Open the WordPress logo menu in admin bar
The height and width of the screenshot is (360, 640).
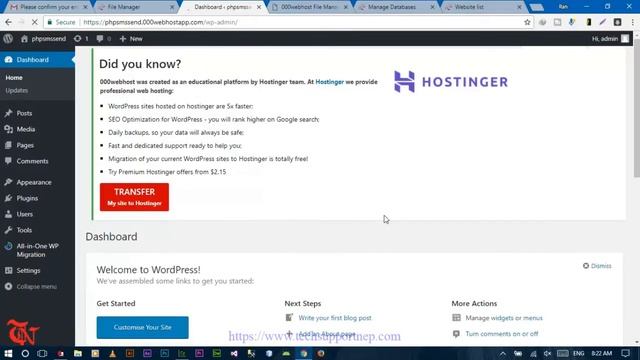point(8,39)
